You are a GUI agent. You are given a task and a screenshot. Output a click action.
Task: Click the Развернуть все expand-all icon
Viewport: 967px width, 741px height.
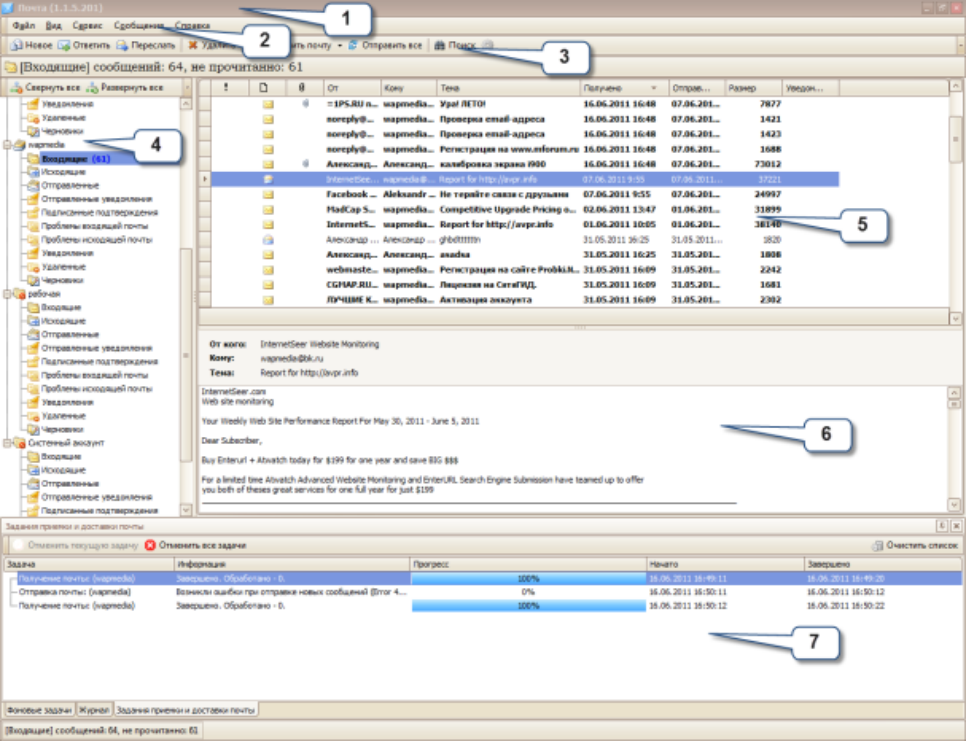click(x=93, y=88)
